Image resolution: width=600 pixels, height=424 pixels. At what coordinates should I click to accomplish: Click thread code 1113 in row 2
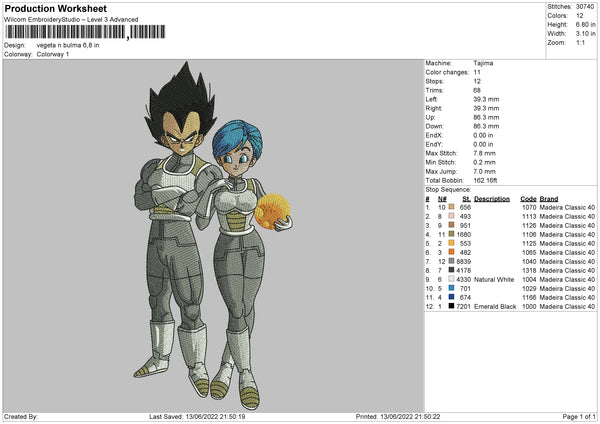pos(529,217)
